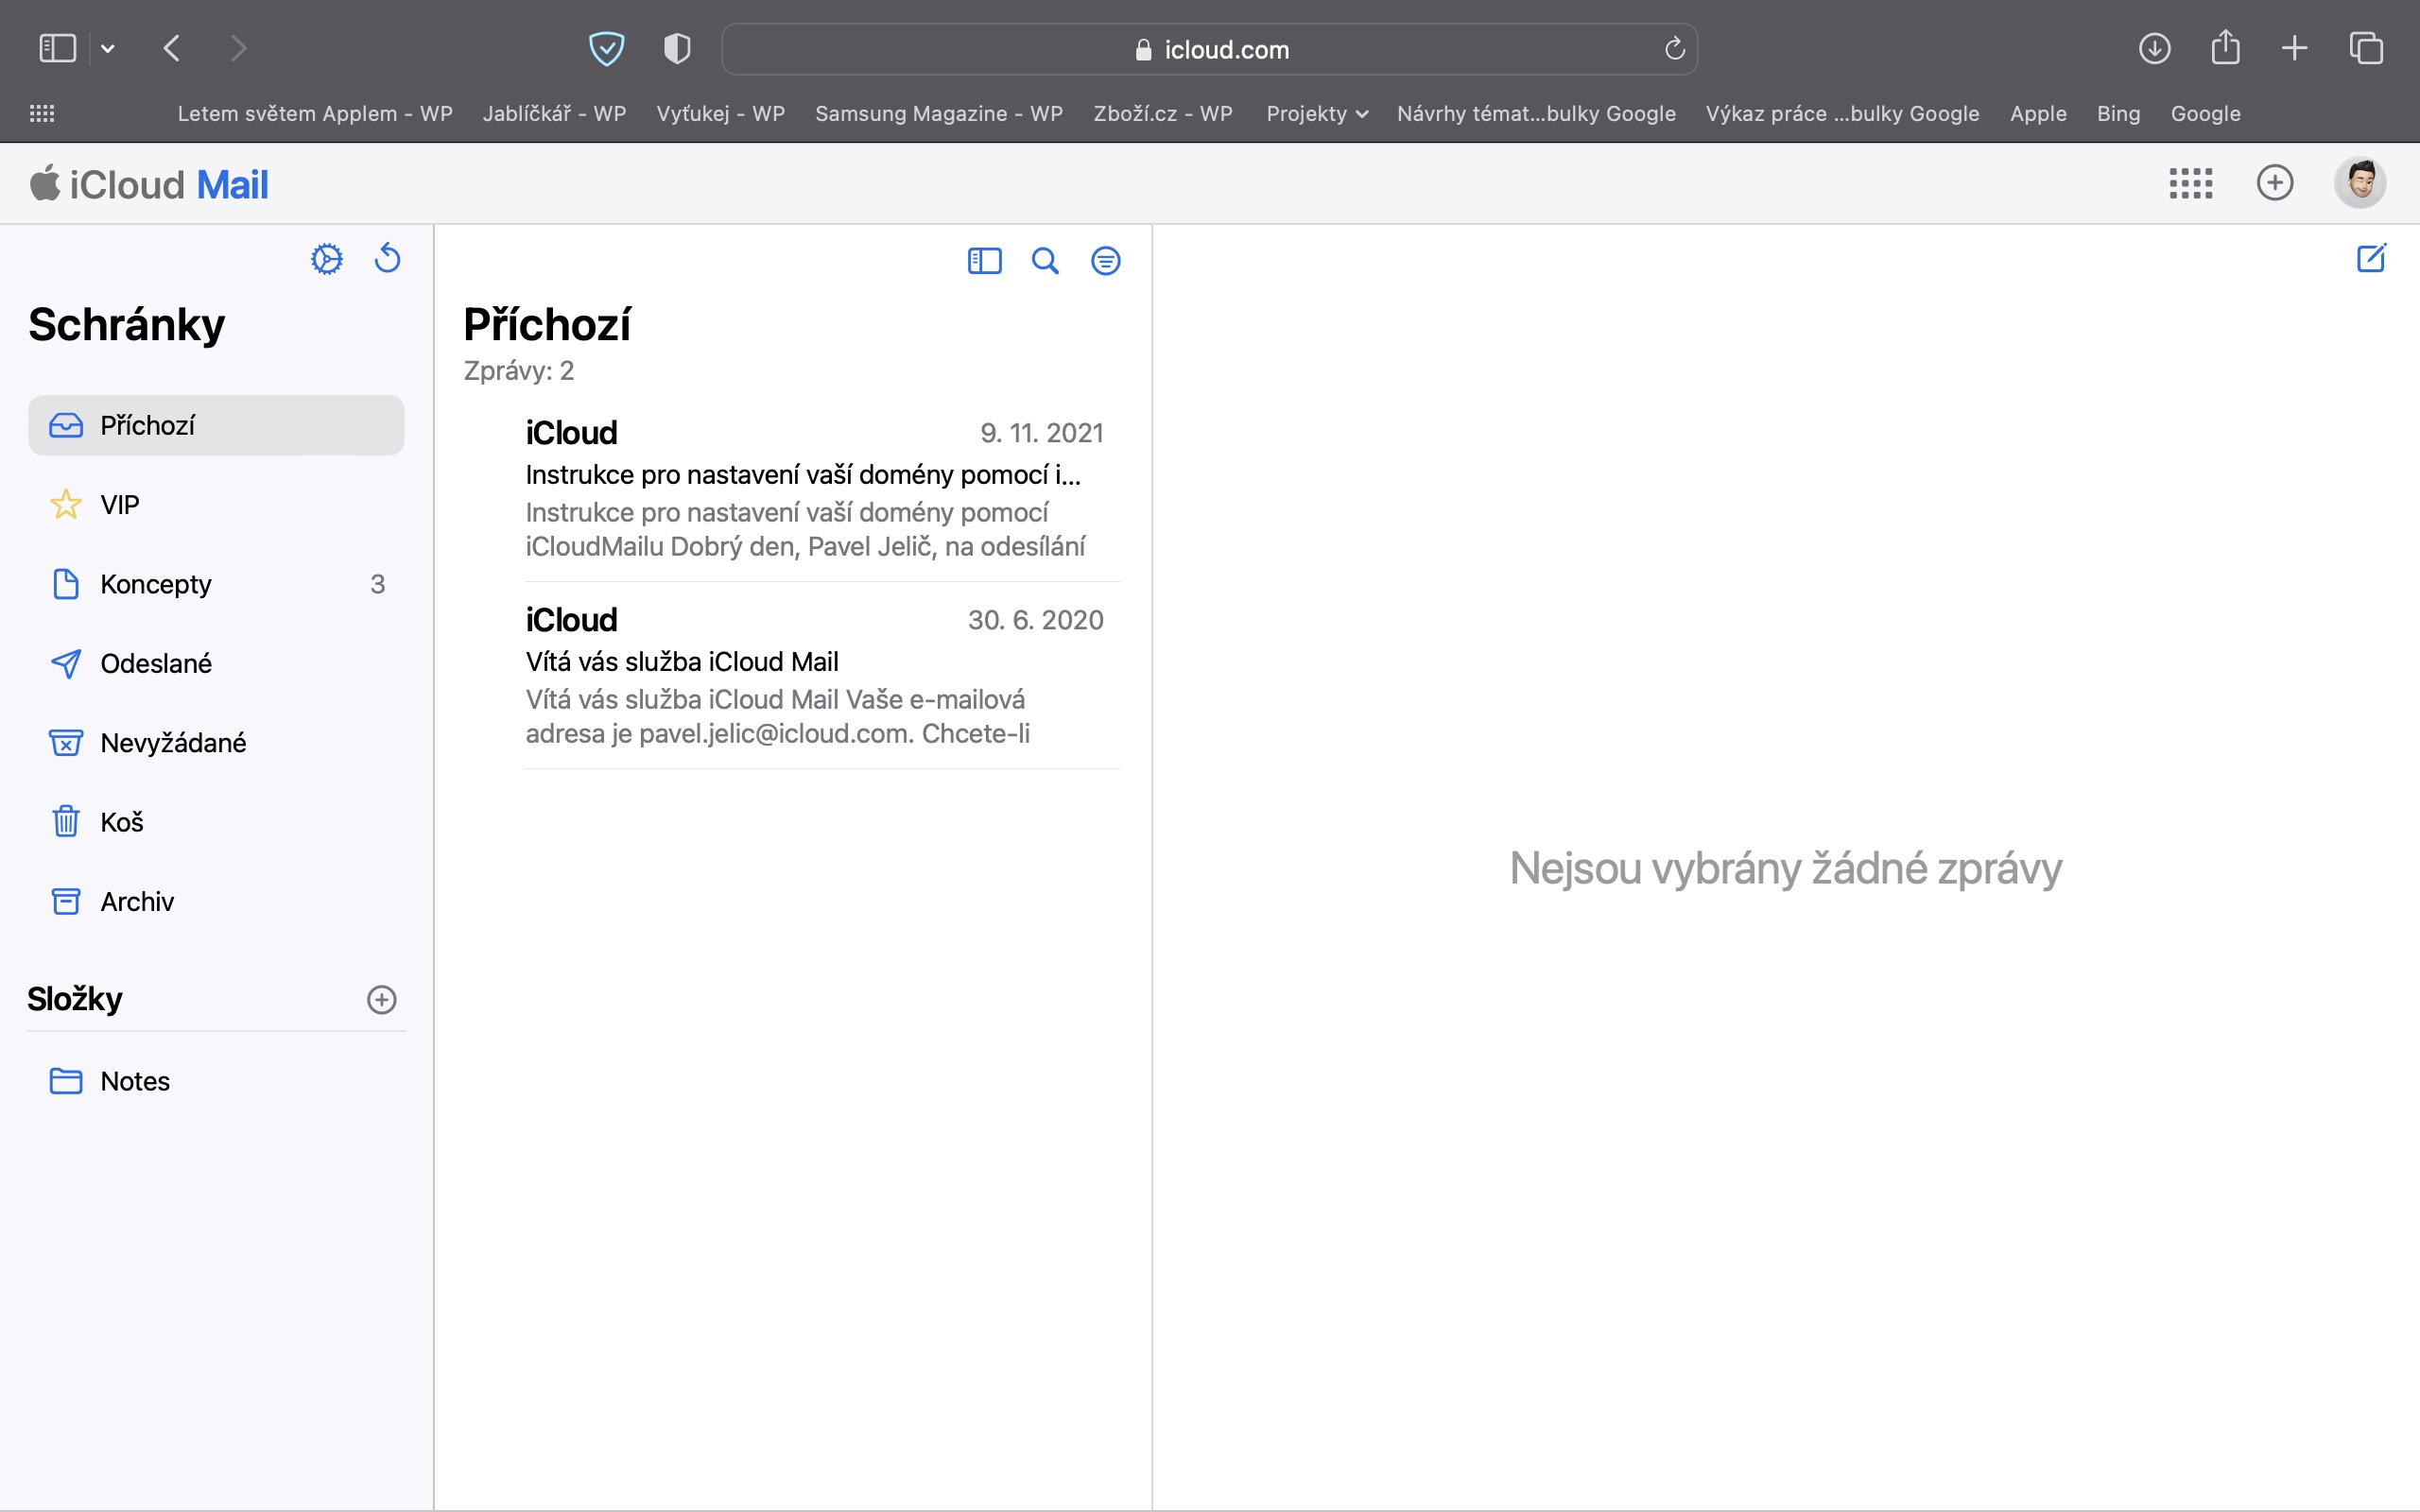2420x1512 pixels.
Task: Toggle the Safari privacy shield icon
Action: pyautogui.click(x=677, y=48)
